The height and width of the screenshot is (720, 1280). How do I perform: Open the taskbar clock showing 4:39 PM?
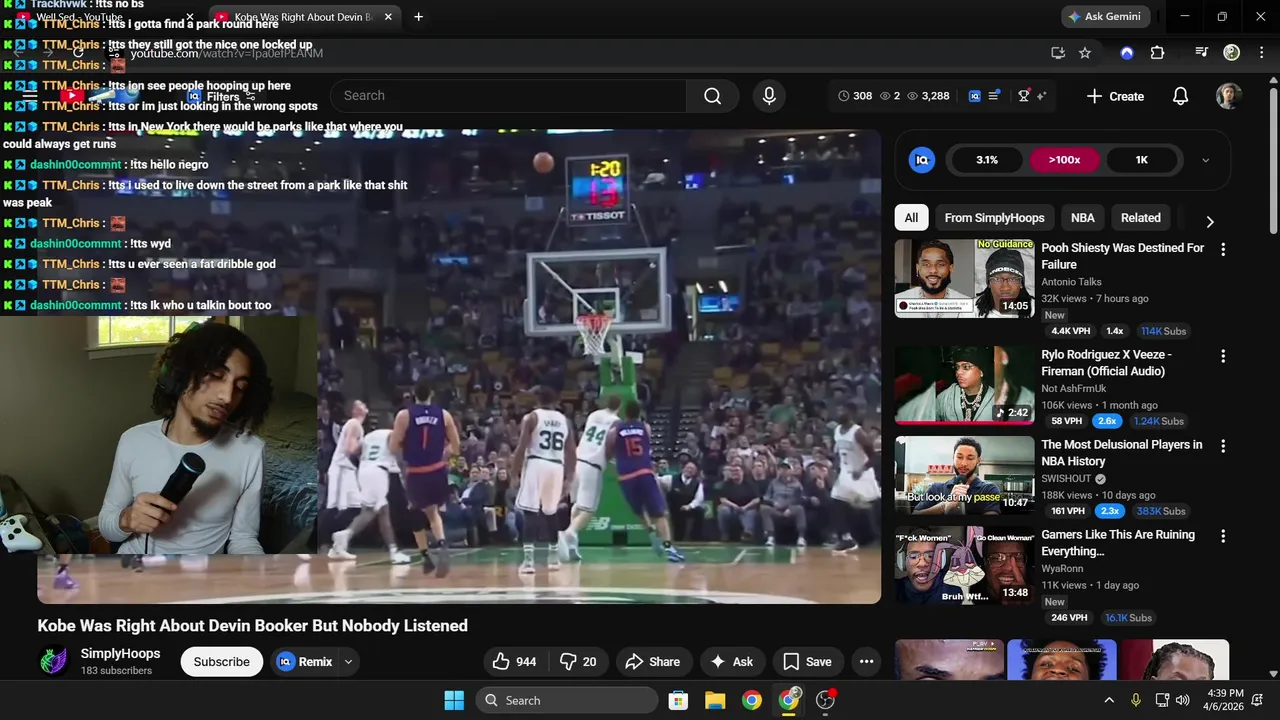(1226, 700)
